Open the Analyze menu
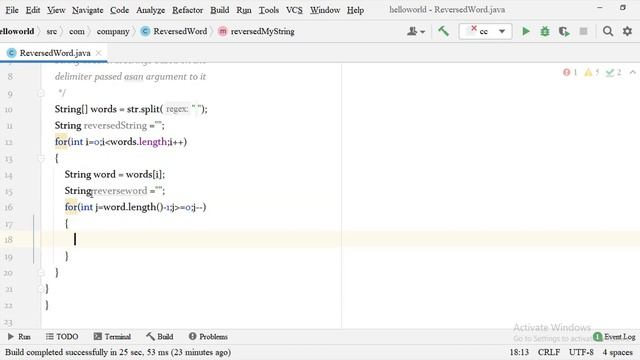This screenshot has height=360, width=640. click(x=150, y=10)
